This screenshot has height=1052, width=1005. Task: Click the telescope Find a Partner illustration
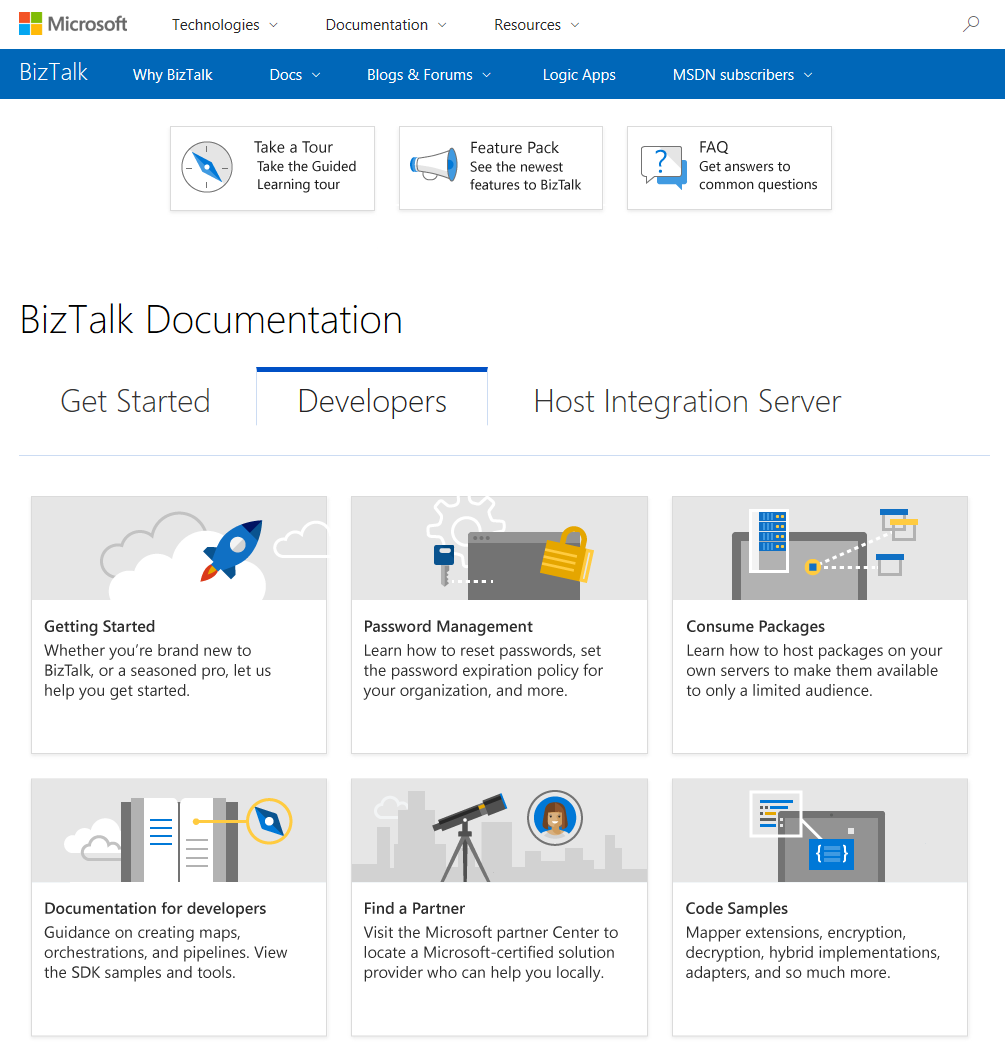499,831
